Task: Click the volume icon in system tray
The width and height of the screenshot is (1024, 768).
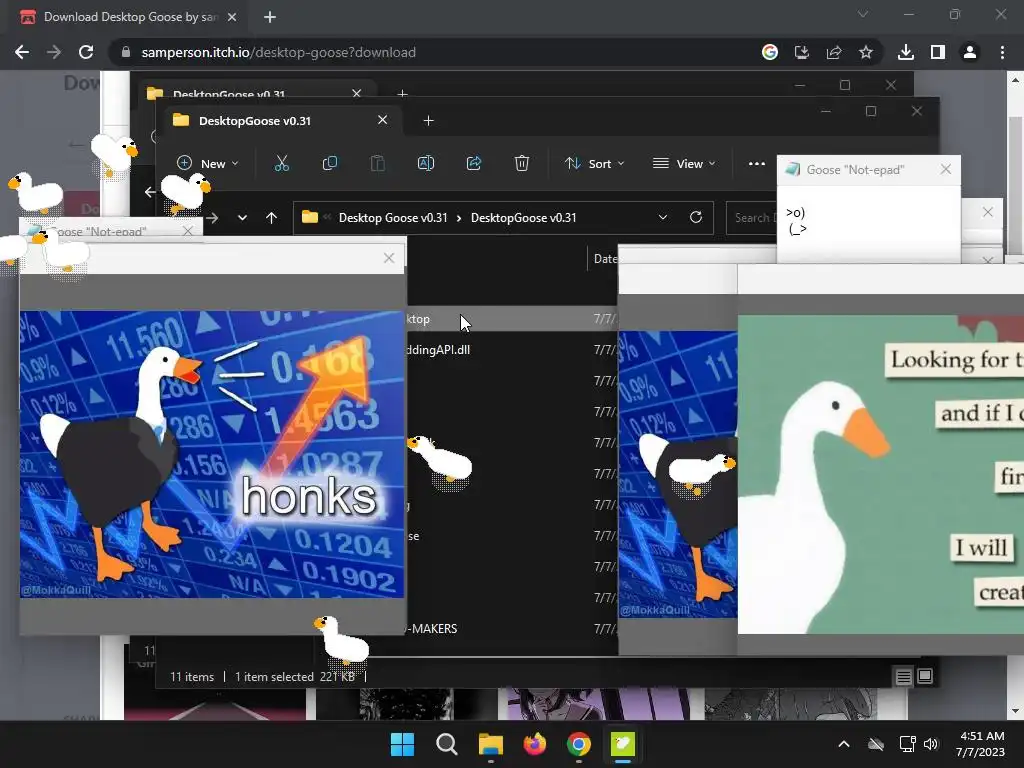Action: coord(931,744)
